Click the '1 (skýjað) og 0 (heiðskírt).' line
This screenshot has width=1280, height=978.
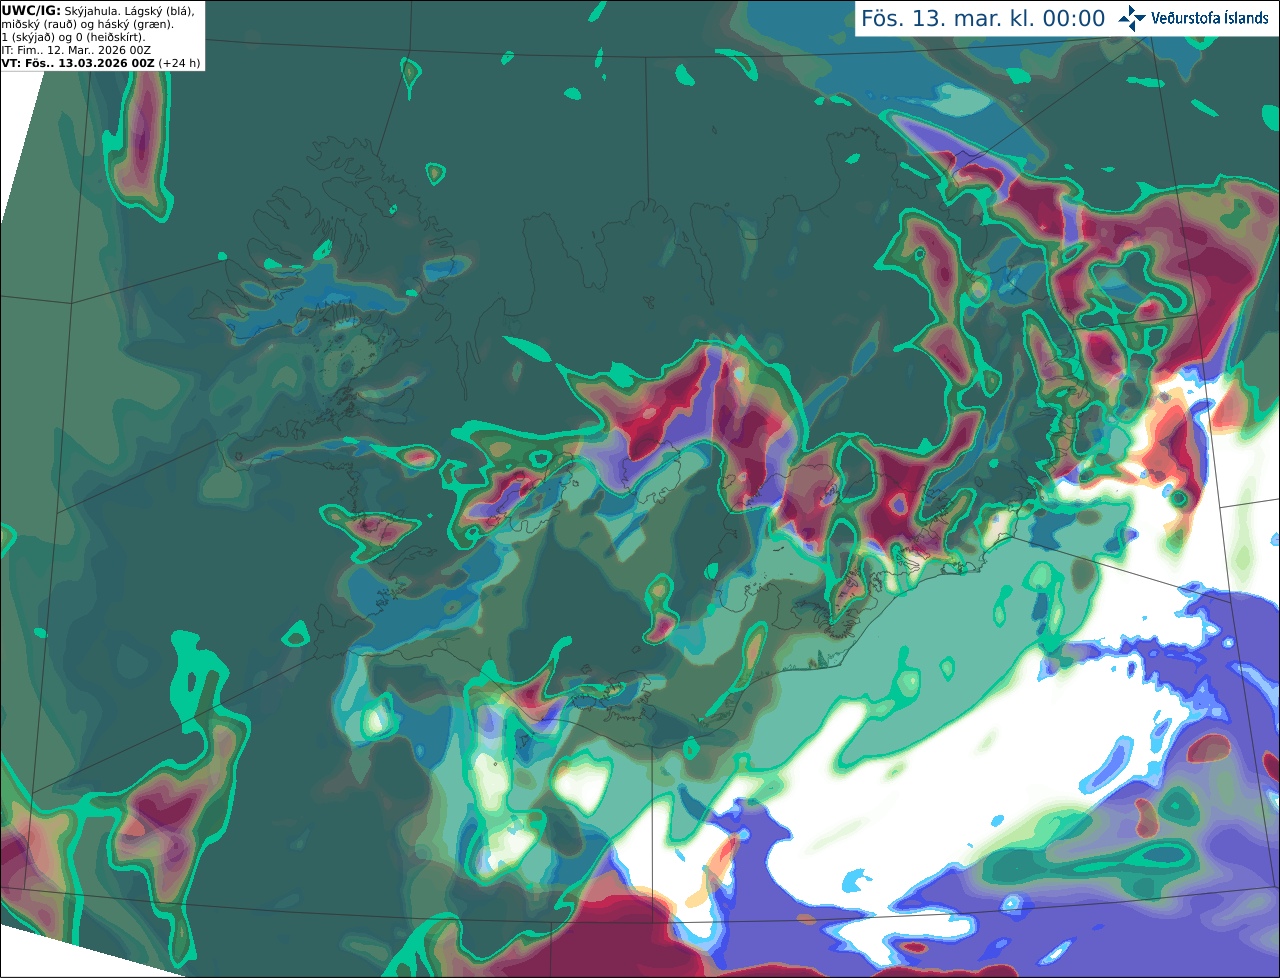[73, 37]
